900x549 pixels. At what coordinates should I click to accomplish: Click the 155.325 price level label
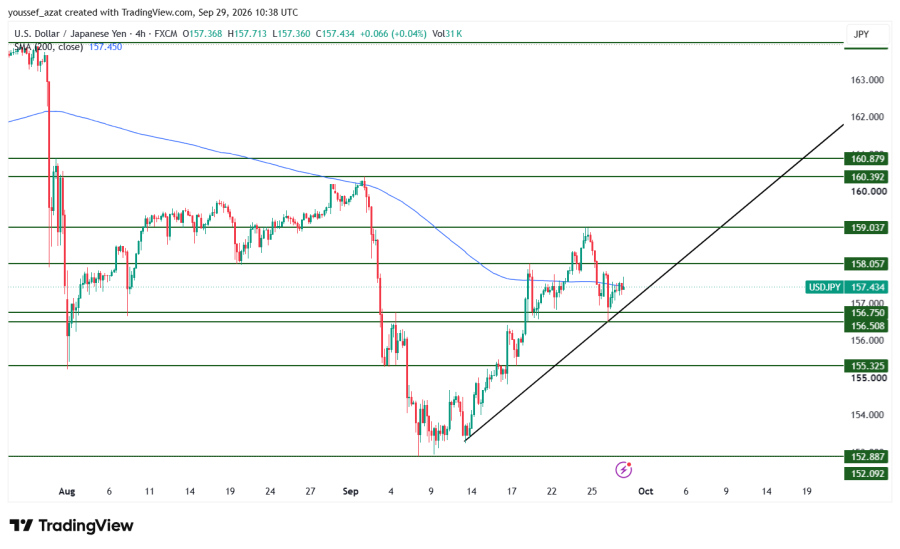866,366
